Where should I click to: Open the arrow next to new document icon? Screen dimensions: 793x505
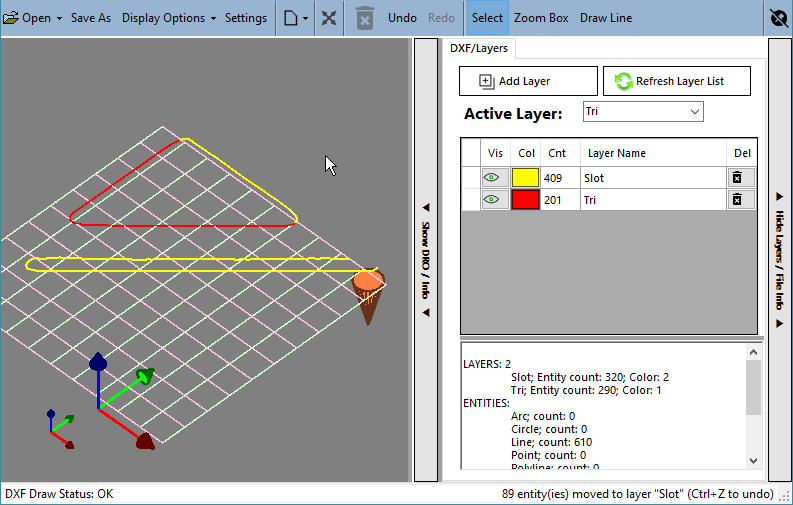(305, 19)
